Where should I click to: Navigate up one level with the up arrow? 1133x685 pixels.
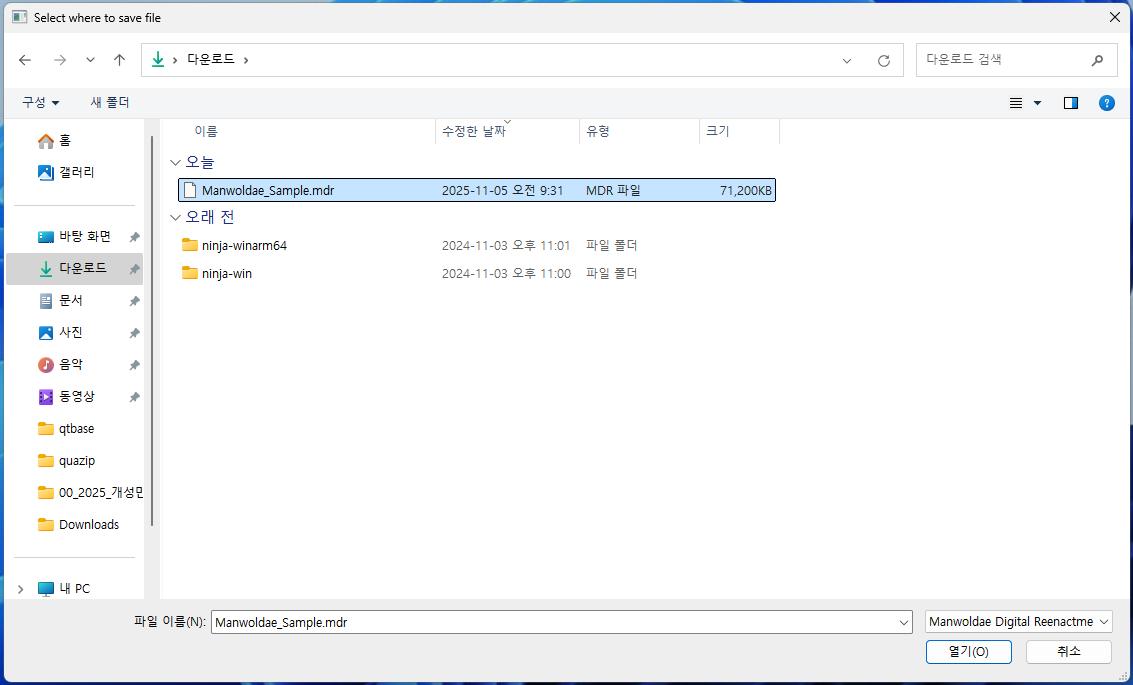tap(119, 60)
